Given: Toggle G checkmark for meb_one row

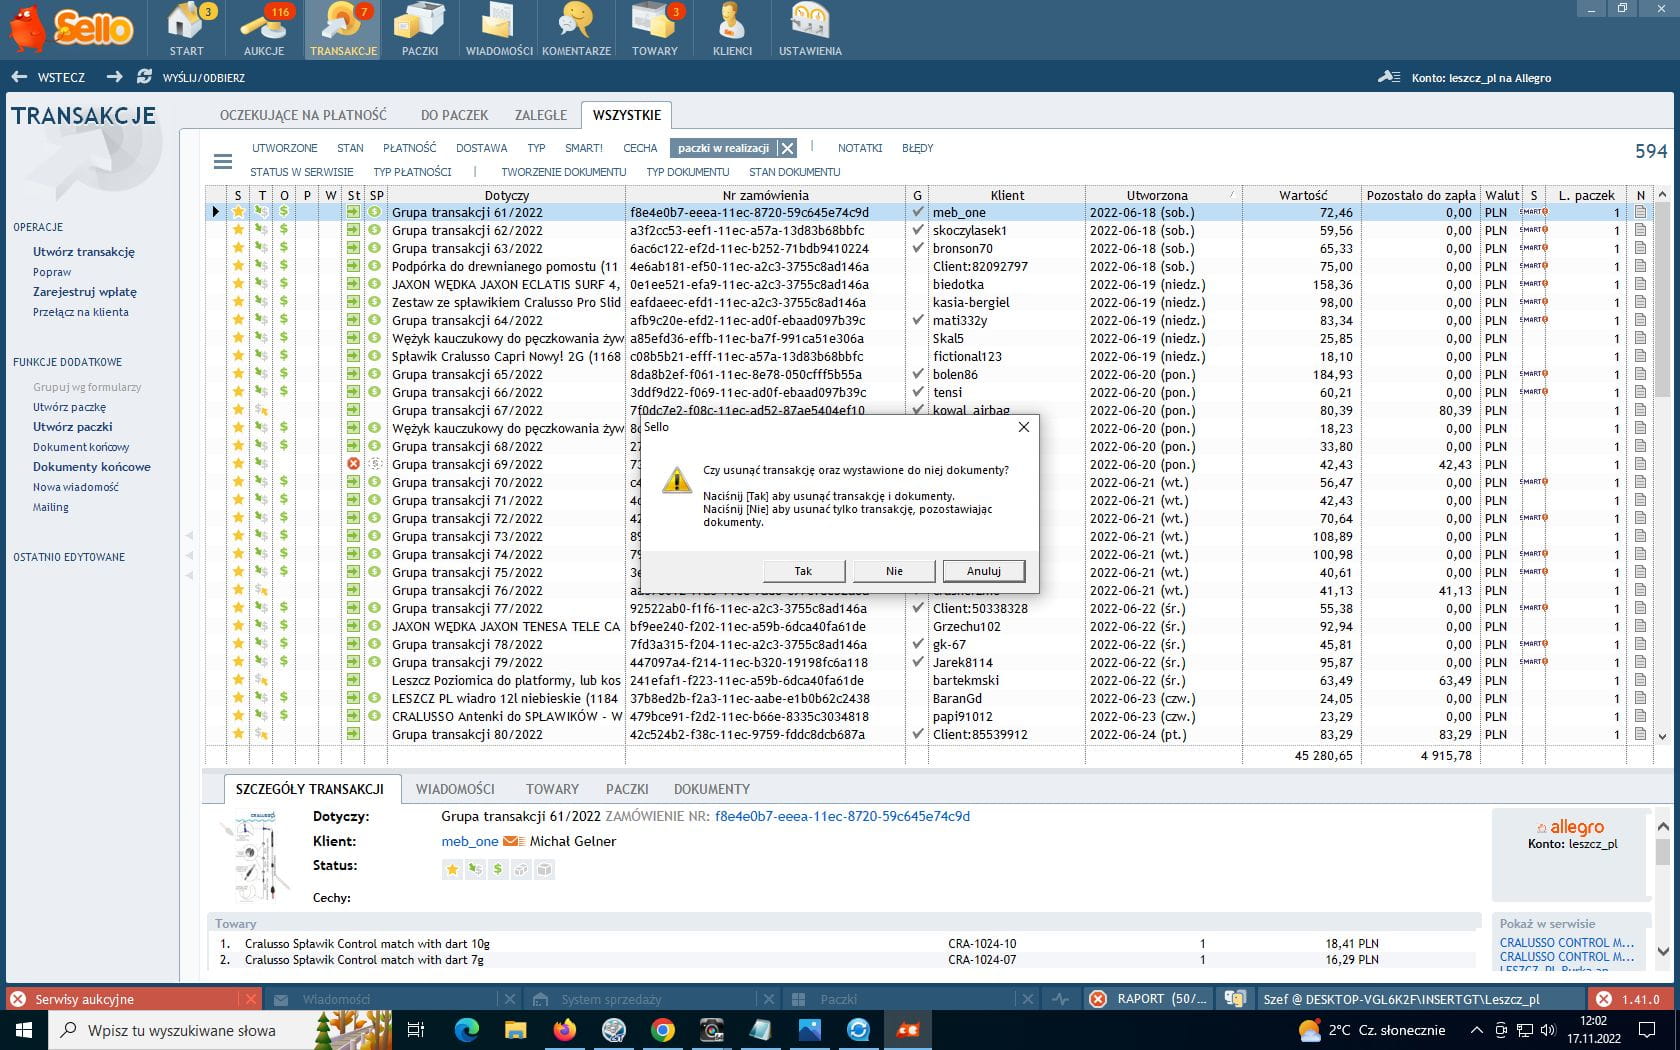Looking at the screenshot, I should [x=917, y=212].
